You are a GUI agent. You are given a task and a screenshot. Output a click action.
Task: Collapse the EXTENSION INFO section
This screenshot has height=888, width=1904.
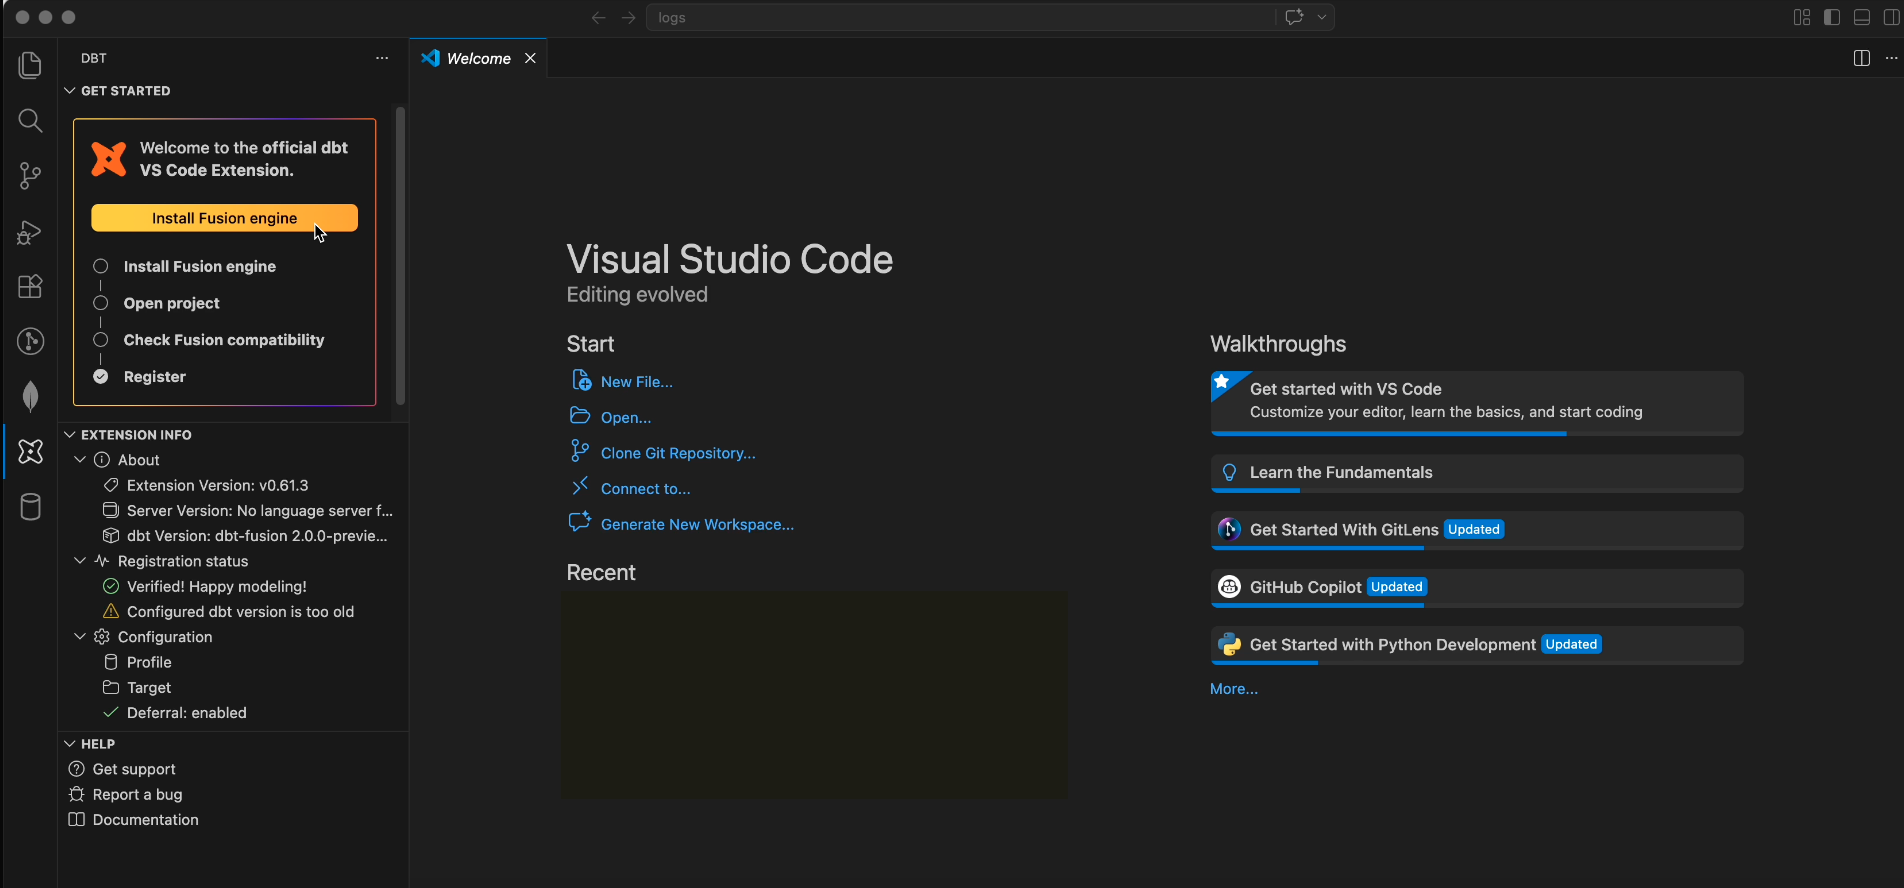point(70,435)
